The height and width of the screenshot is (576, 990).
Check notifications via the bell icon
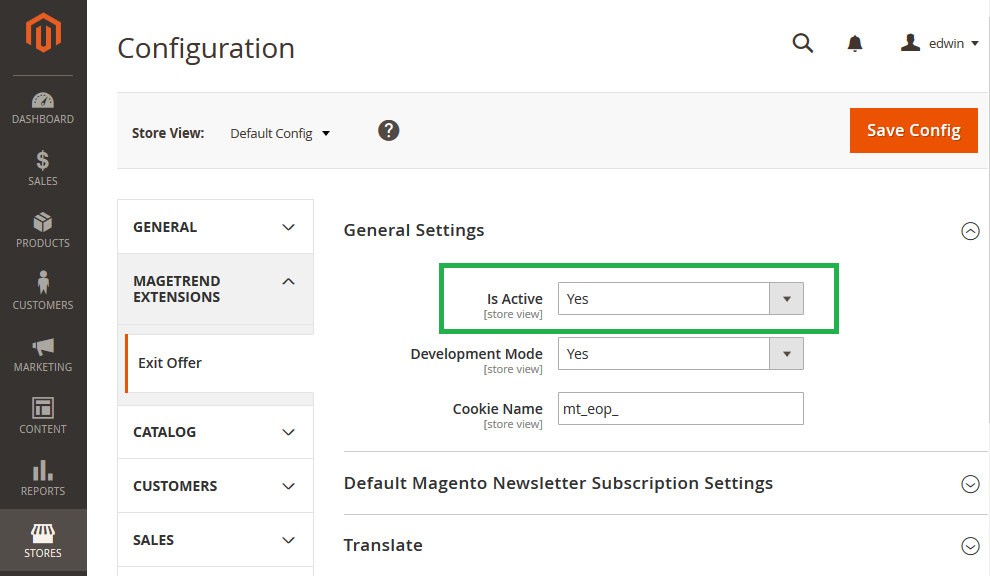[855, 43]
